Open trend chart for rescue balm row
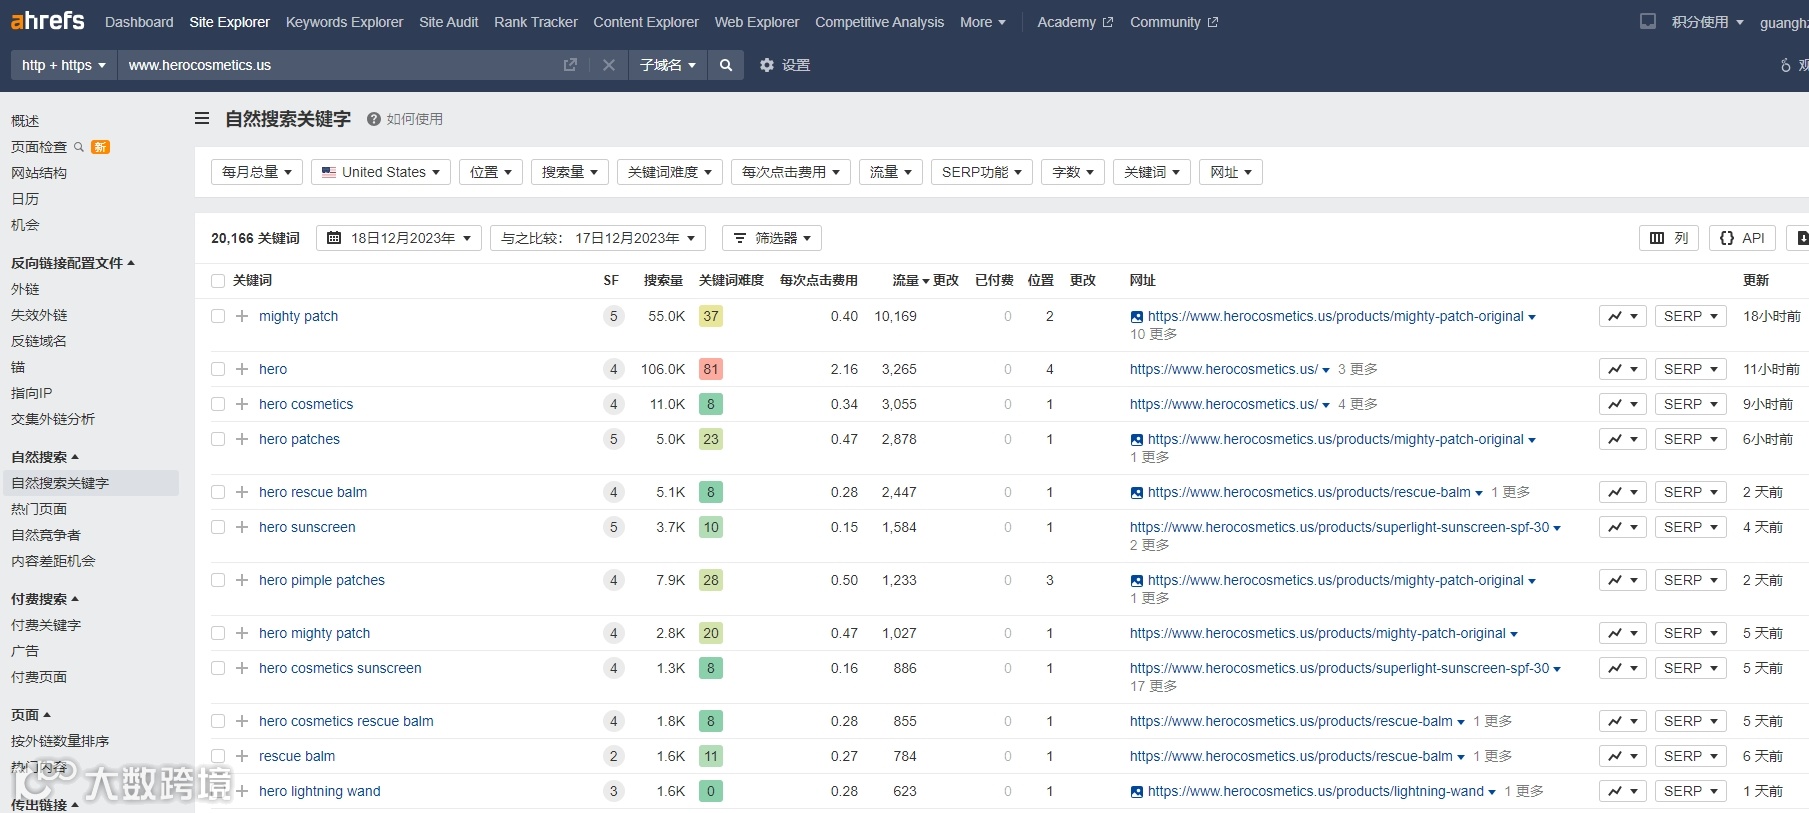 point(1622,756)
